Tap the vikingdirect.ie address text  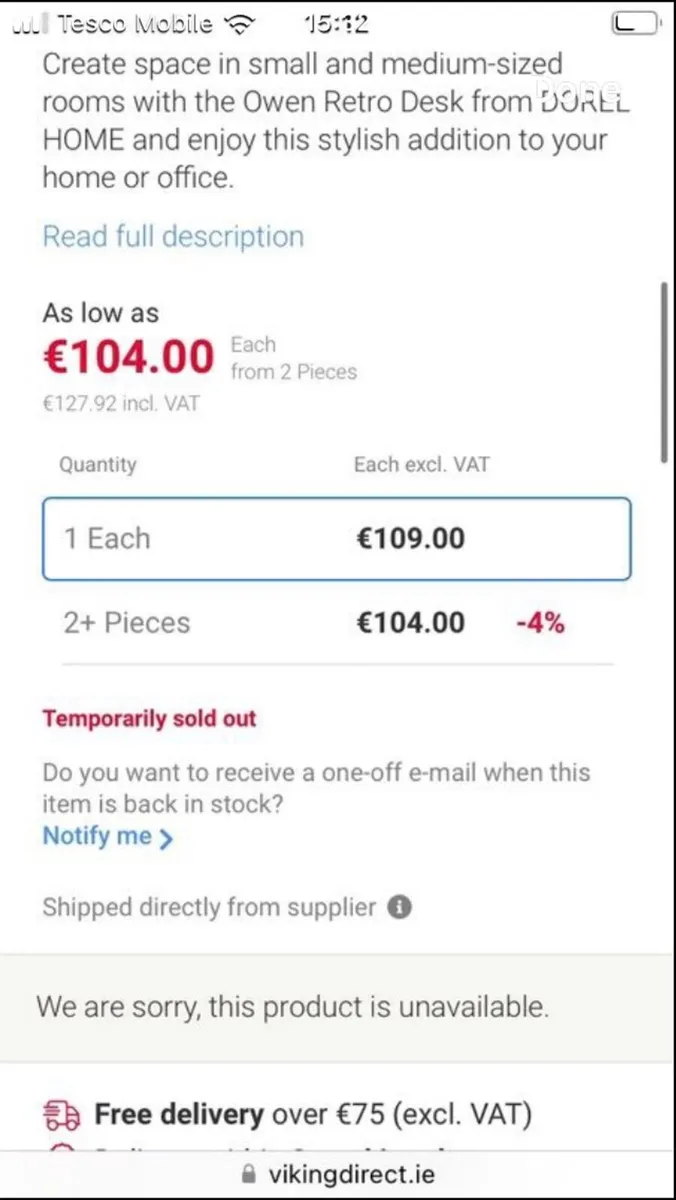coord(351,1173)
